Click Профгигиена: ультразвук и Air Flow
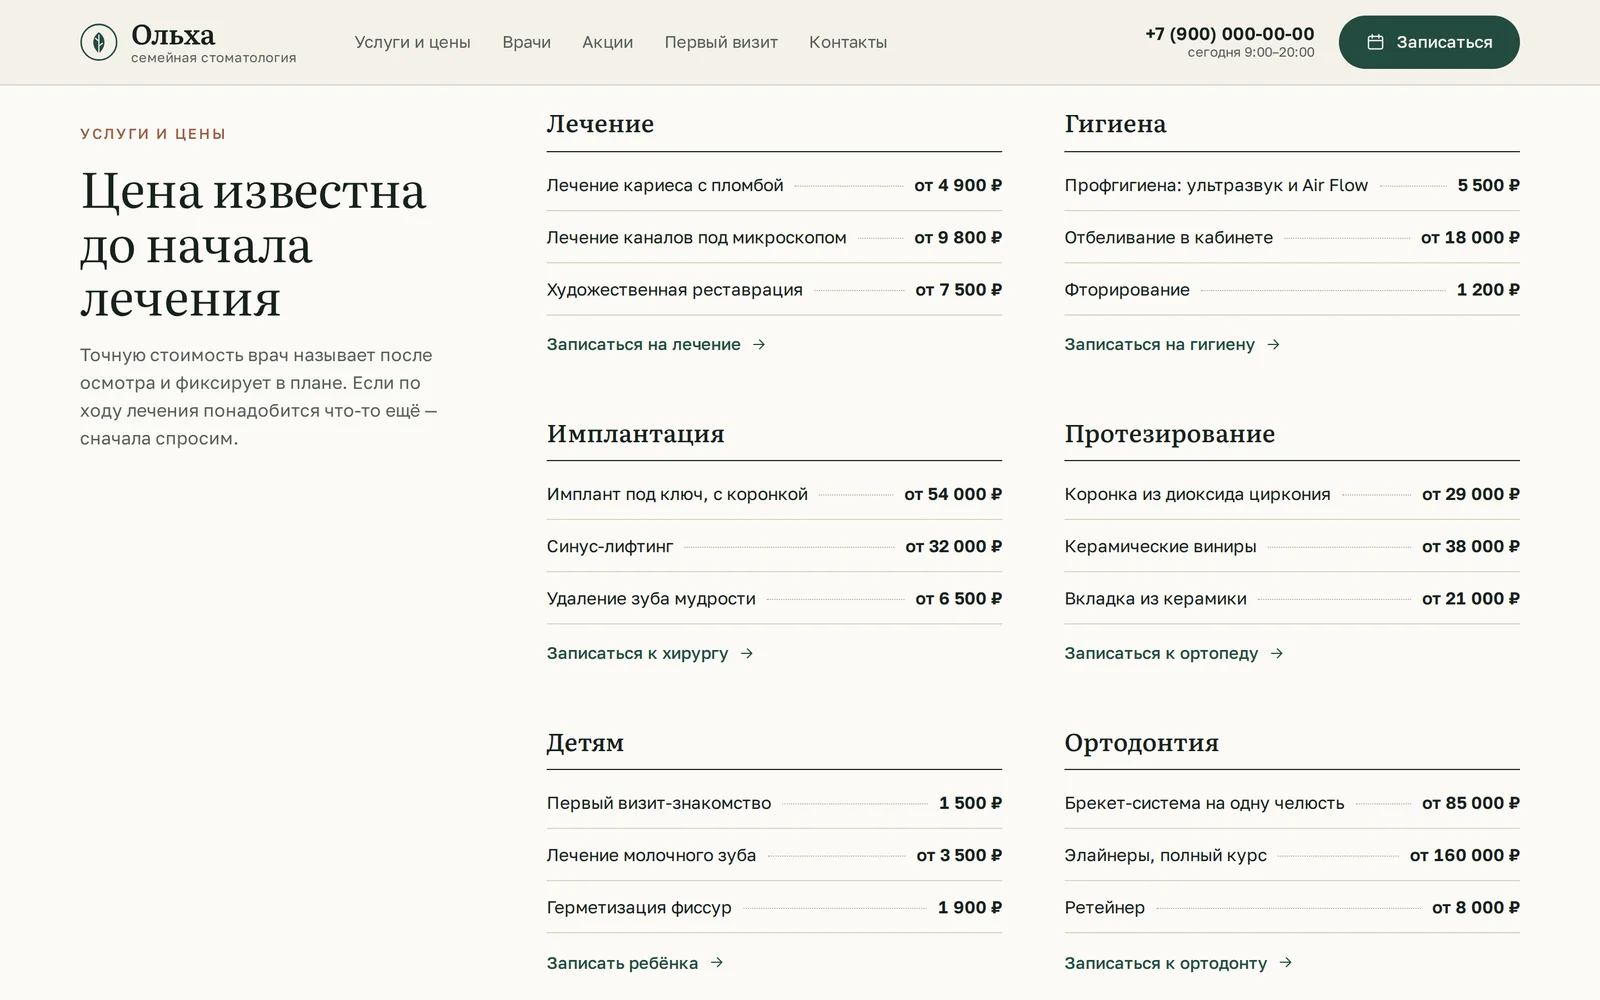Screen dimensions: 1600x1000 click(1216, 185)
